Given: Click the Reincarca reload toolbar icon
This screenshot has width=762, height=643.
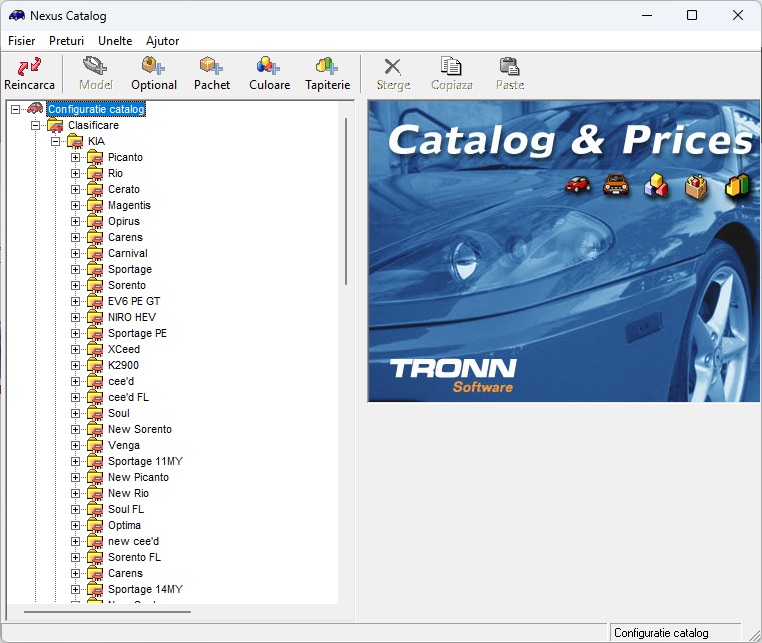Looking at the screenshot, I should (x=29, y=67).
